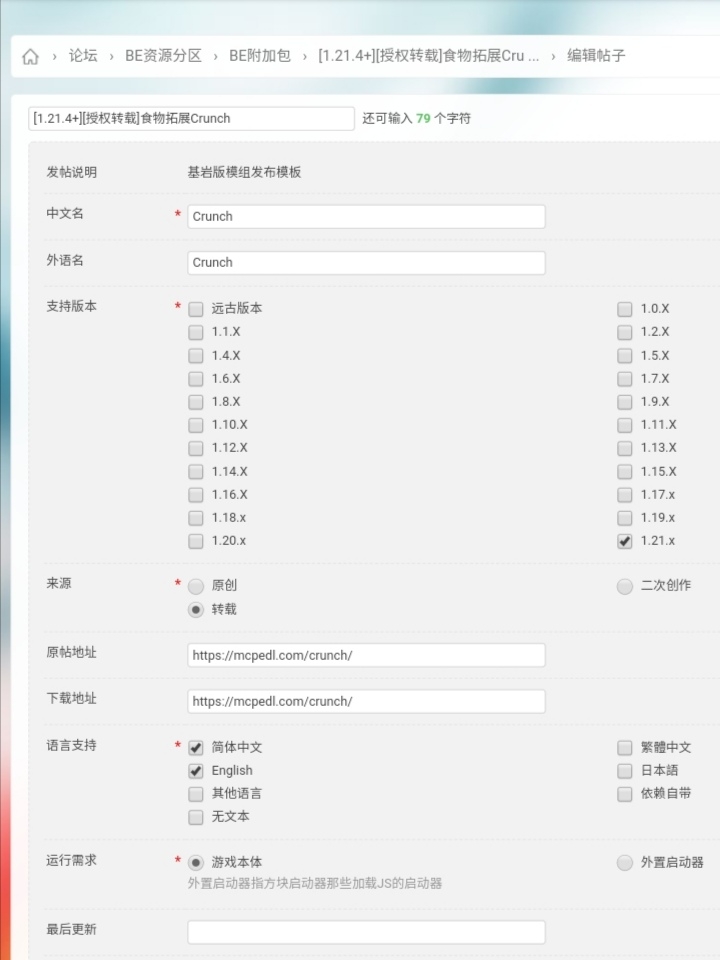Check the 1.15.X version checkbox

[x=624, y=472]
